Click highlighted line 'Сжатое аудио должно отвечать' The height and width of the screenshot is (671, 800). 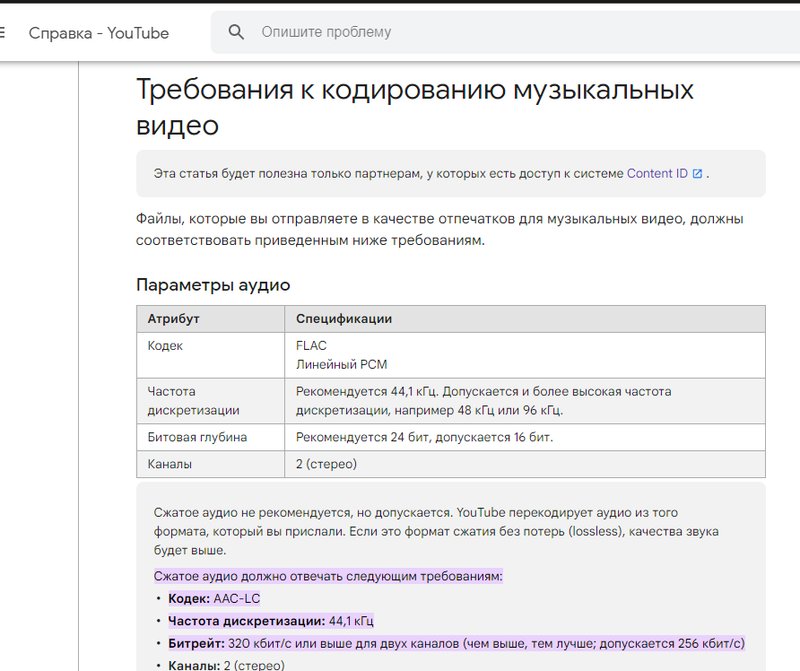click(x=328, y=577)
